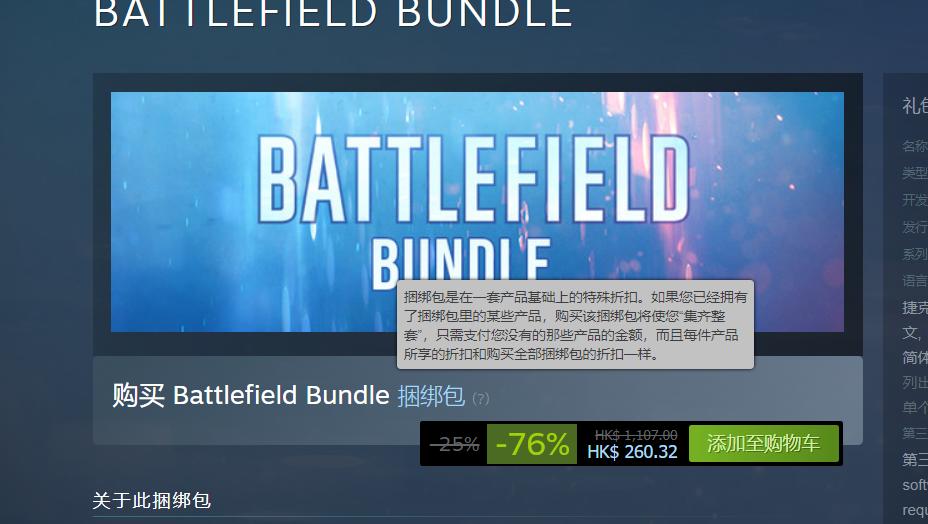
Task: Click the 购买 Battlefield Bundle heading
Action: coord(250,396)
